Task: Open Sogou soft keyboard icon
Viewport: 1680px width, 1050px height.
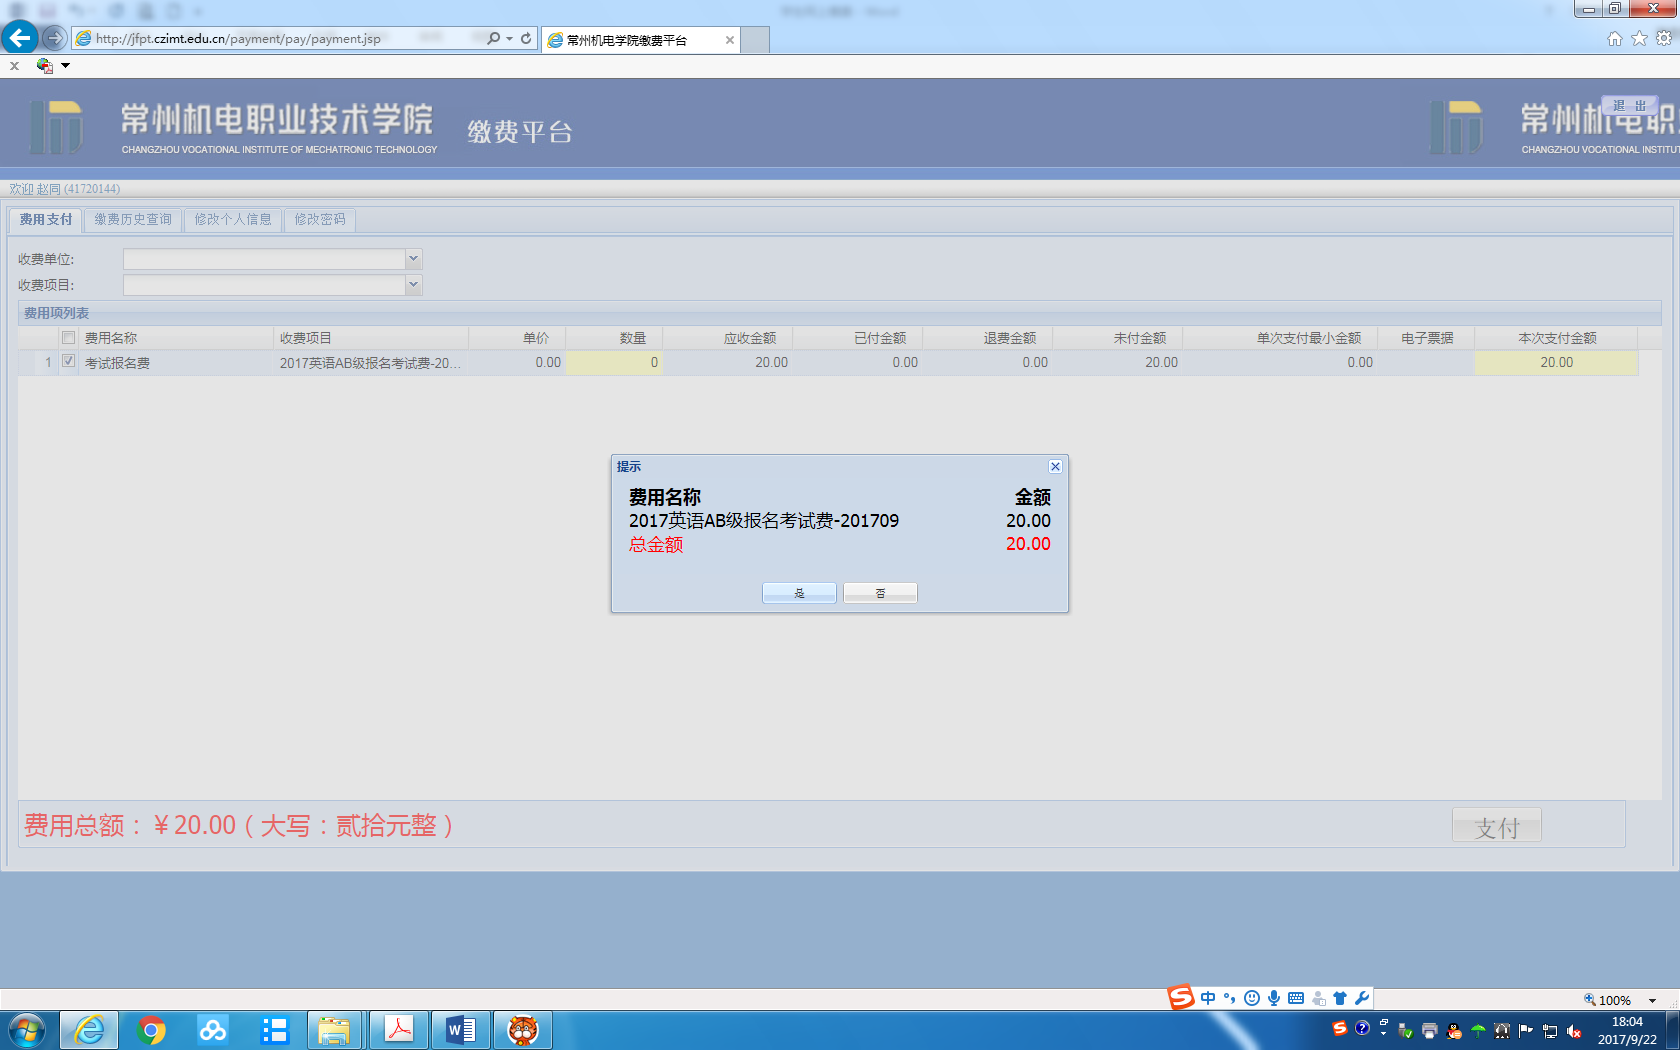Action: click(1296, 998)
